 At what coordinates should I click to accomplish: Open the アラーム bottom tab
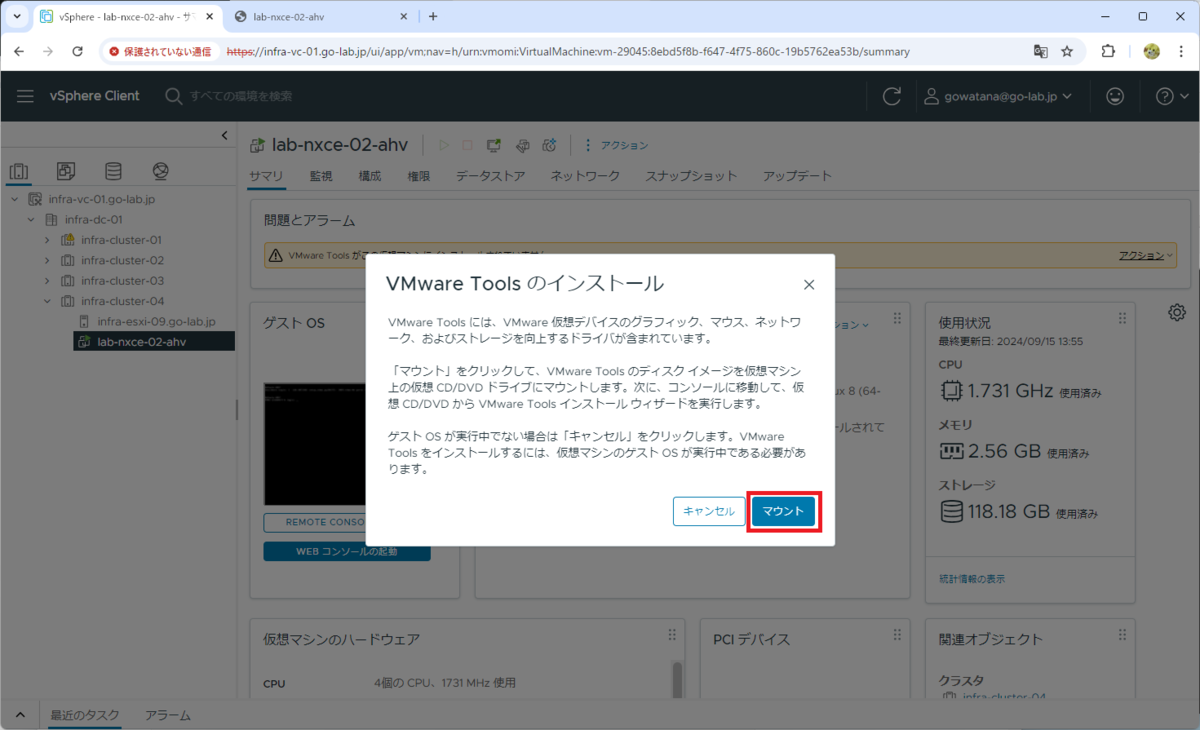(168, 715)
